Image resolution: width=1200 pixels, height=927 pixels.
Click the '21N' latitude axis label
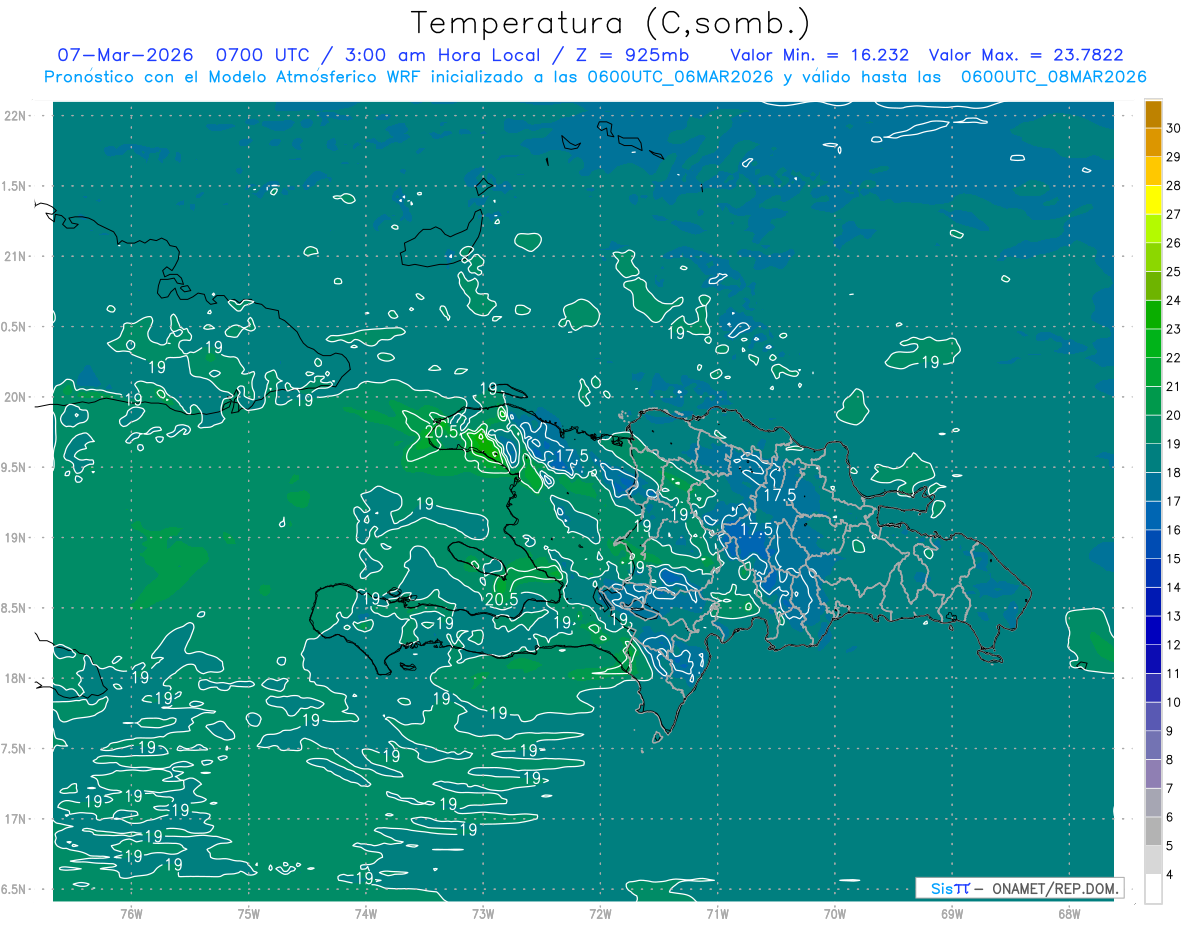tap(17, 256)
